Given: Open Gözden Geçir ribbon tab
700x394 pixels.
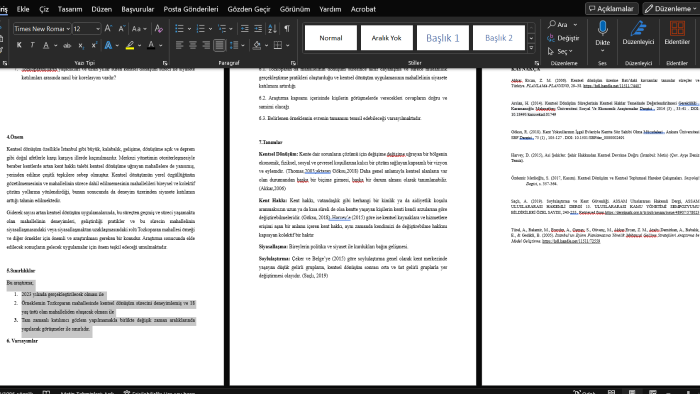Looking at the screenshot, I should tap(249, 9).
